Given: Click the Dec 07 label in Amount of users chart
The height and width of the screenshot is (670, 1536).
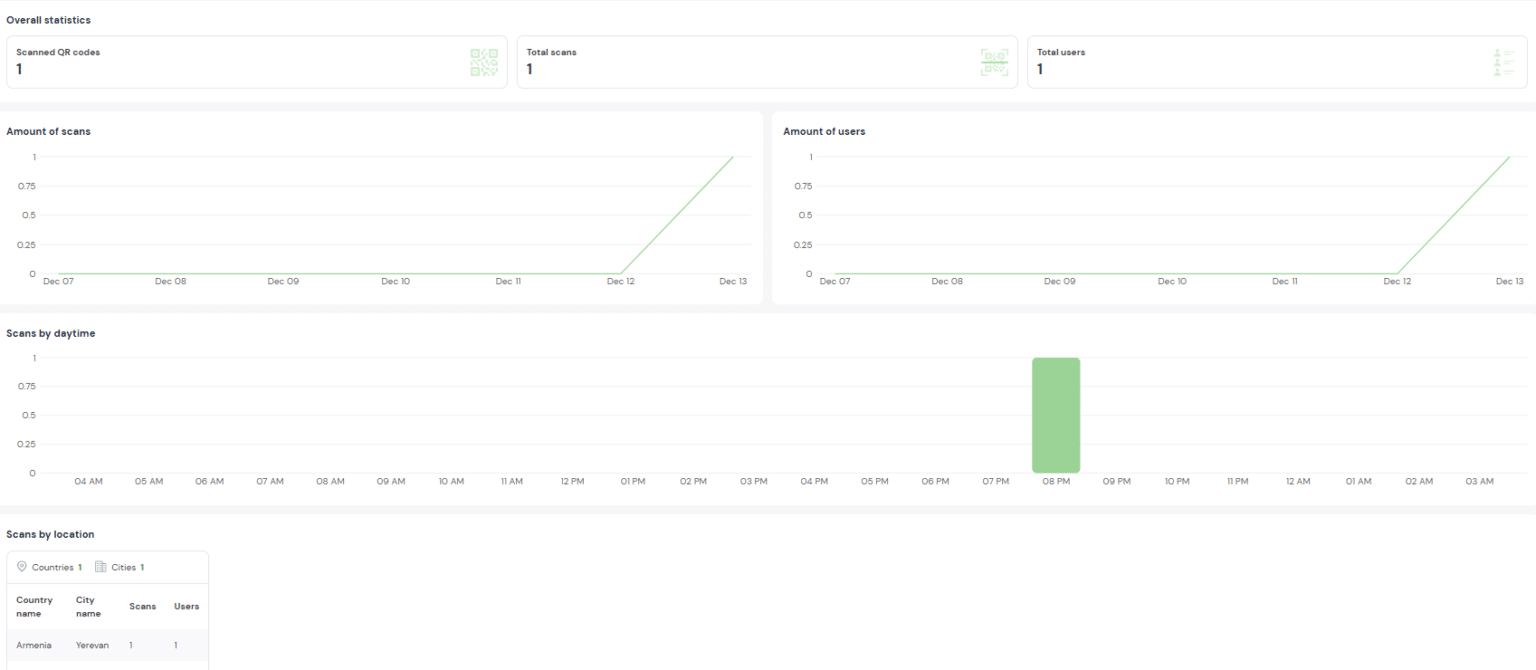Looking at the screenshot, I should (834, 282).
